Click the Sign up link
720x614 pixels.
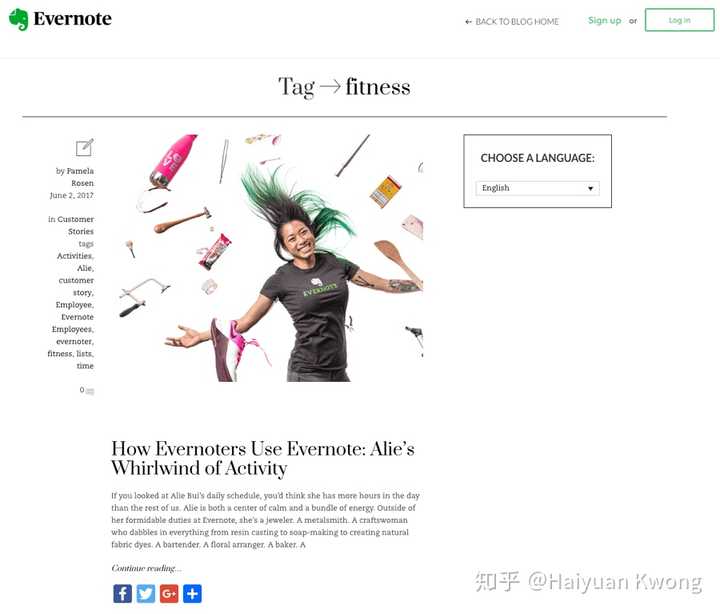pos(604,20)
